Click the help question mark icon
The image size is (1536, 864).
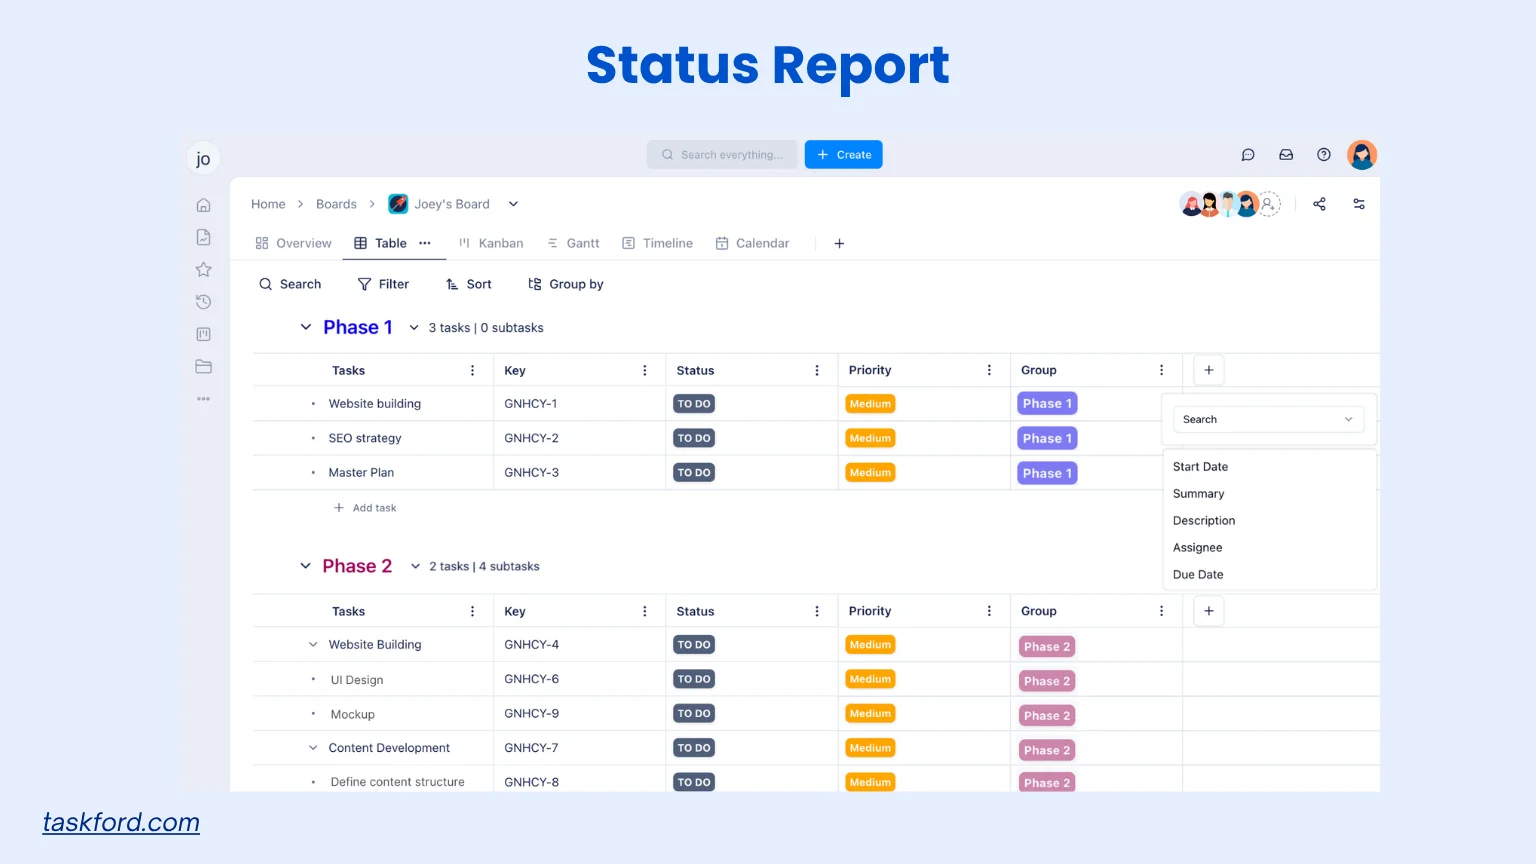[x=1324, y=155]
